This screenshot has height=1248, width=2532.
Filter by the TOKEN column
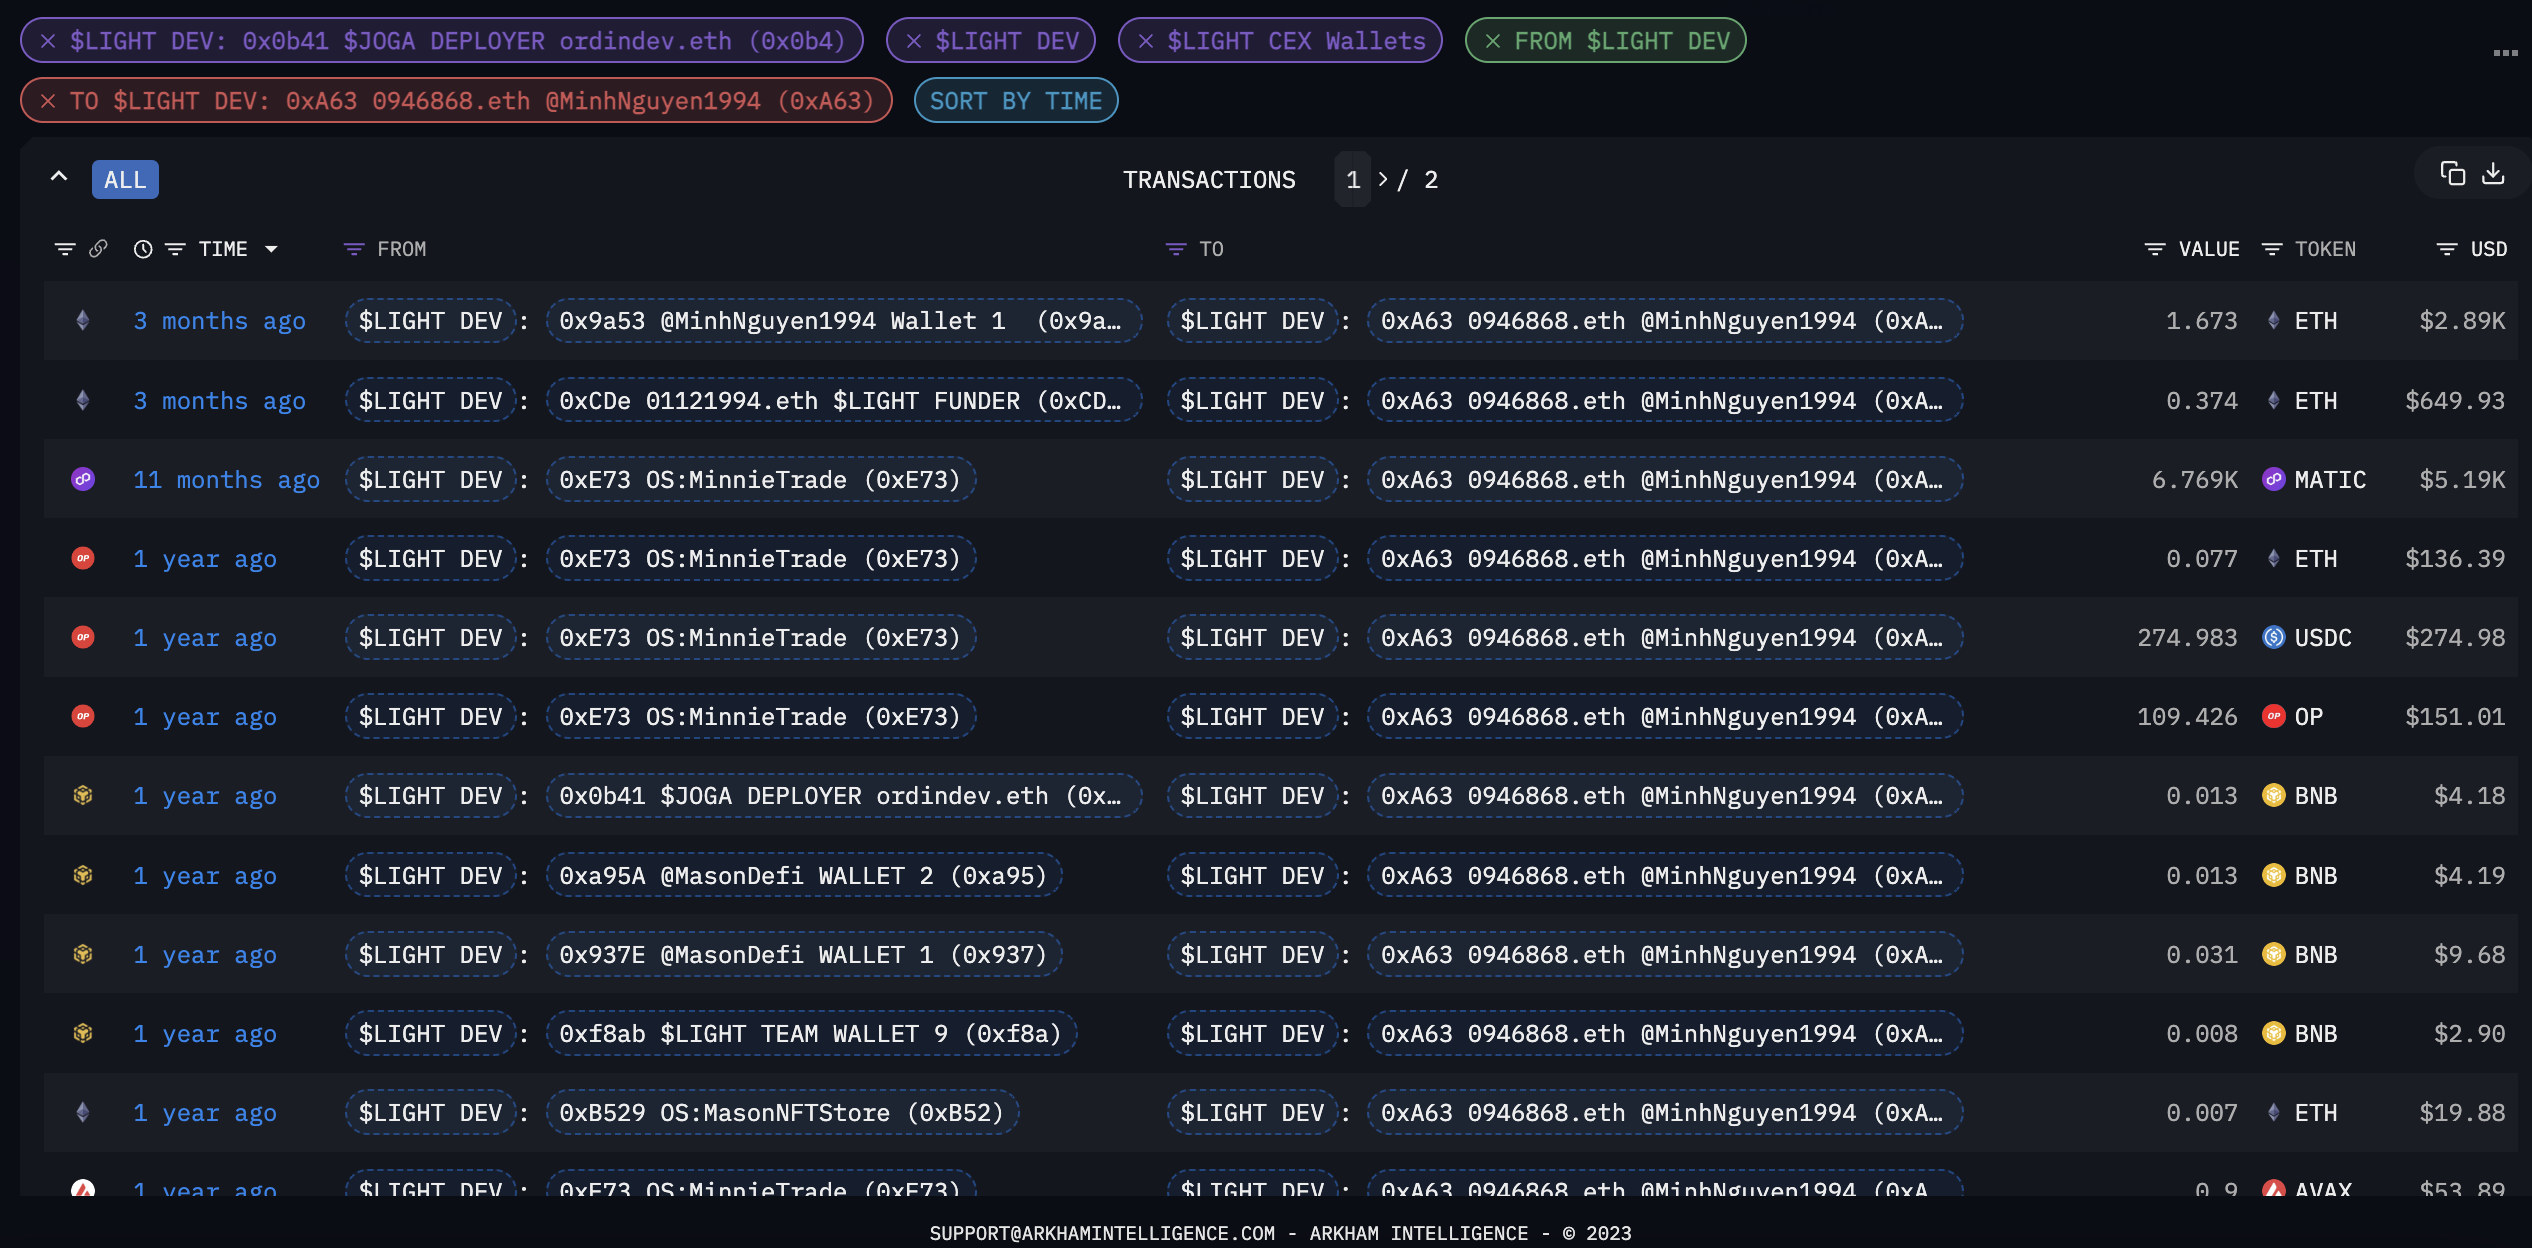coord(2272,249)
